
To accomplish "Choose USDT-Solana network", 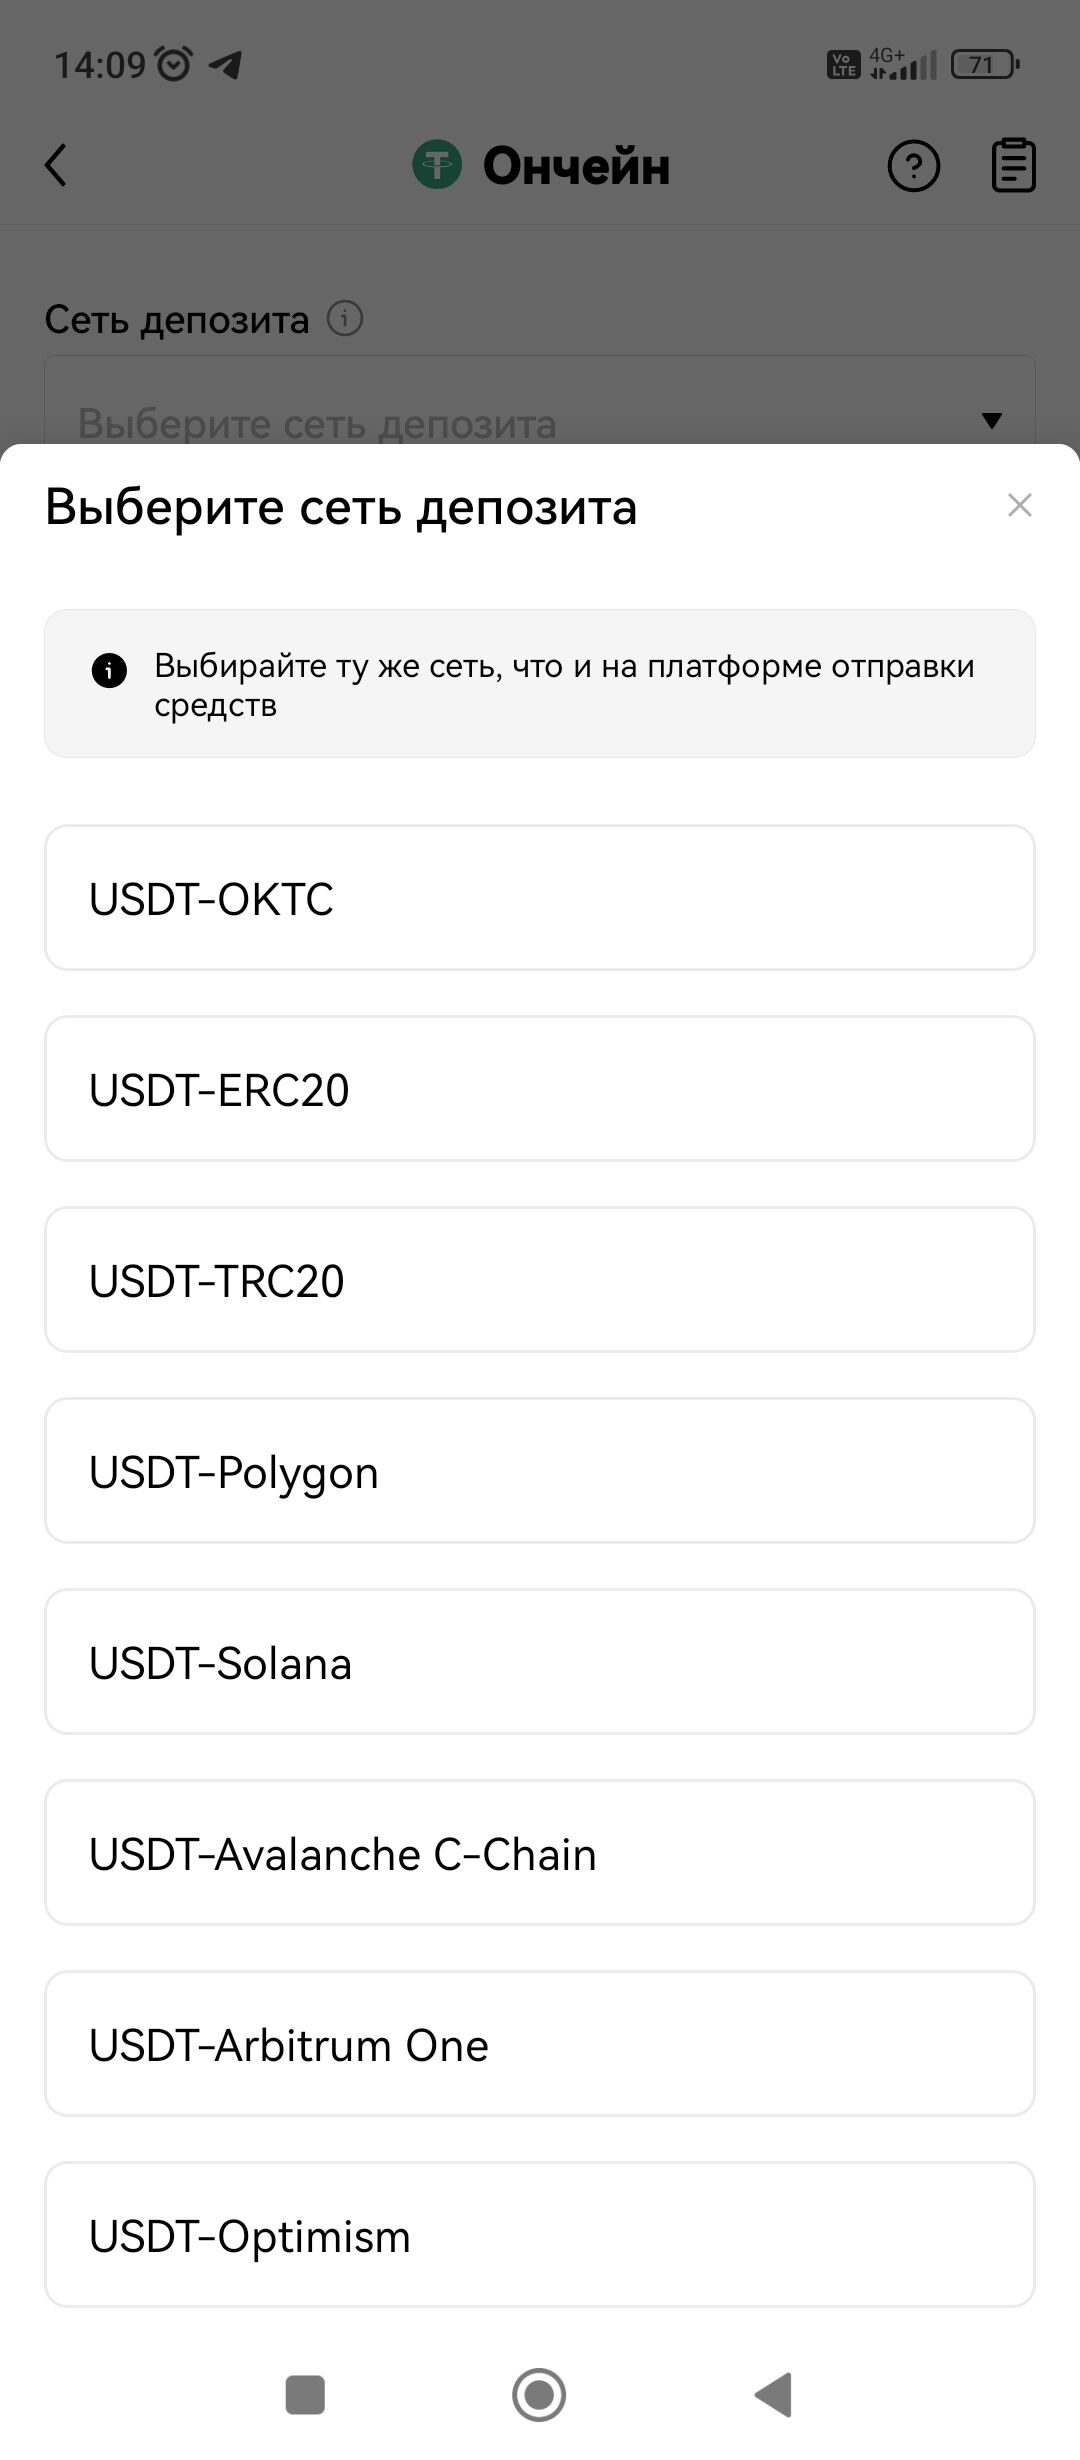I will pyautogui.click(x=540, y=1662).
